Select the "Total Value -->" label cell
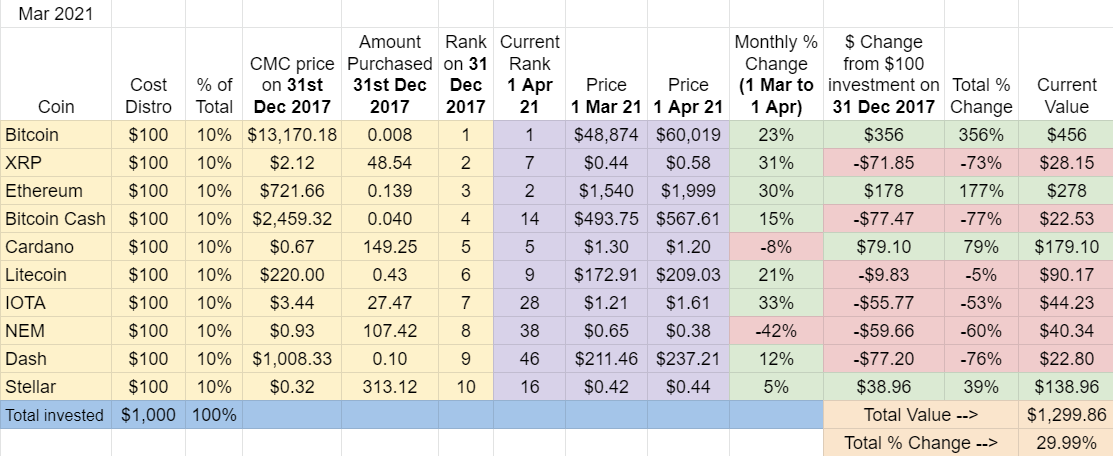This screenshot has height=456, width=1113. point(920,414)
